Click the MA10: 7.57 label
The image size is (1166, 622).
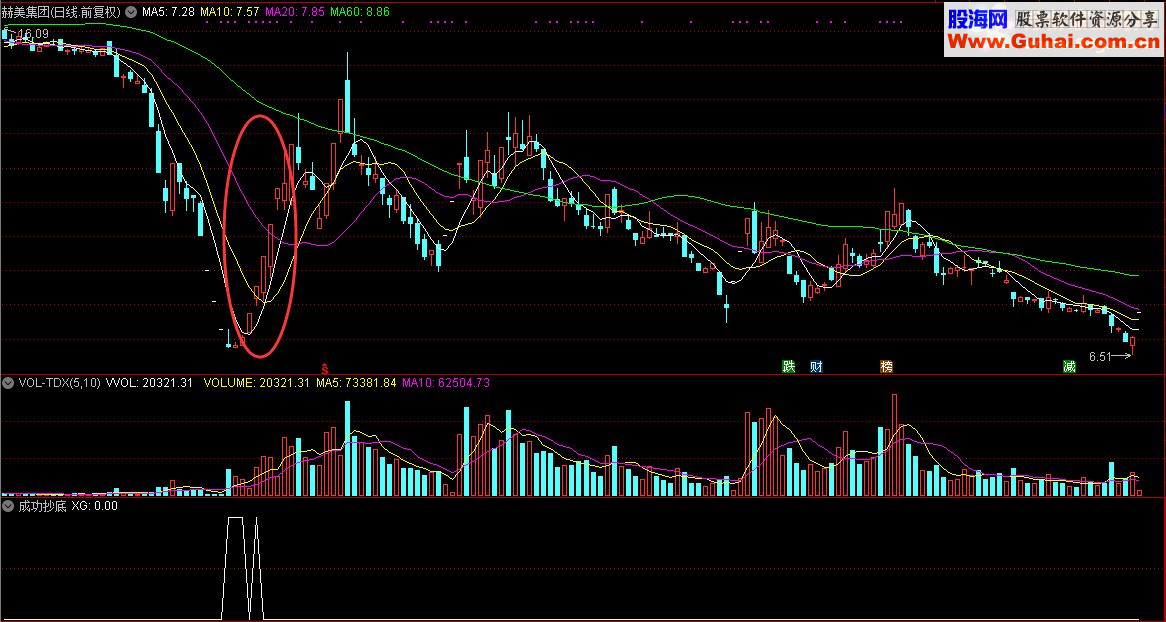(x=230, y=12)
